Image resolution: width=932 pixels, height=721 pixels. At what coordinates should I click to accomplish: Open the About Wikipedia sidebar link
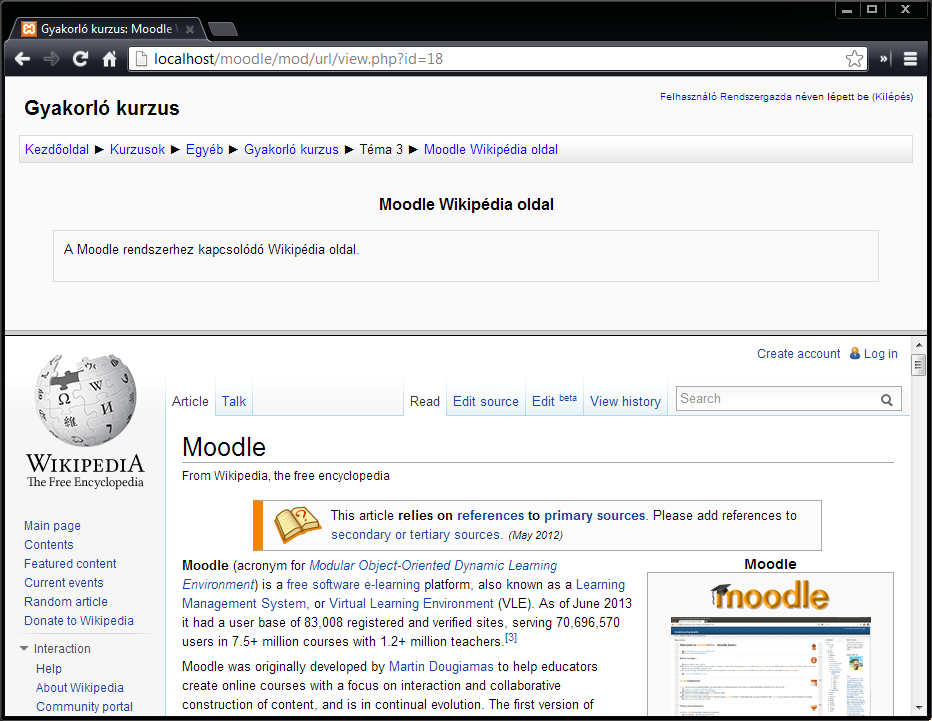click(80, 688)
